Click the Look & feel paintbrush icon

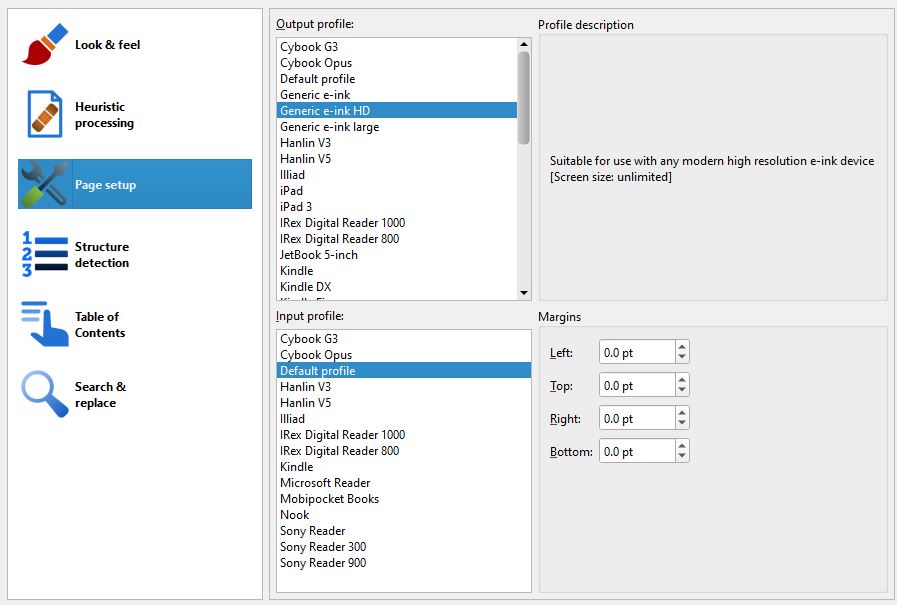coord(45,45)
